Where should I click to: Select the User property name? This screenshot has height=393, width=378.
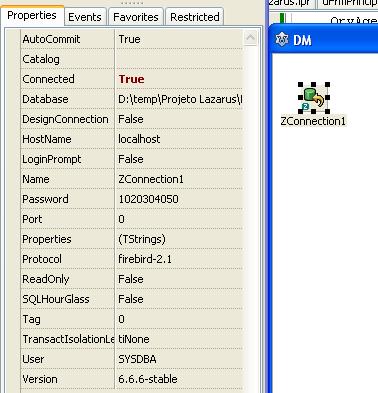33,359
